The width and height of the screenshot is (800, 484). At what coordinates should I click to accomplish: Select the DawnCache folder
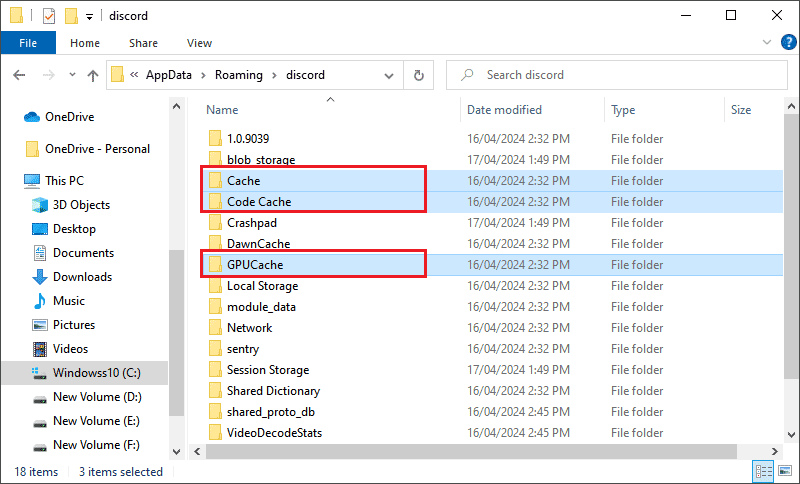click(x=259, y=244)
